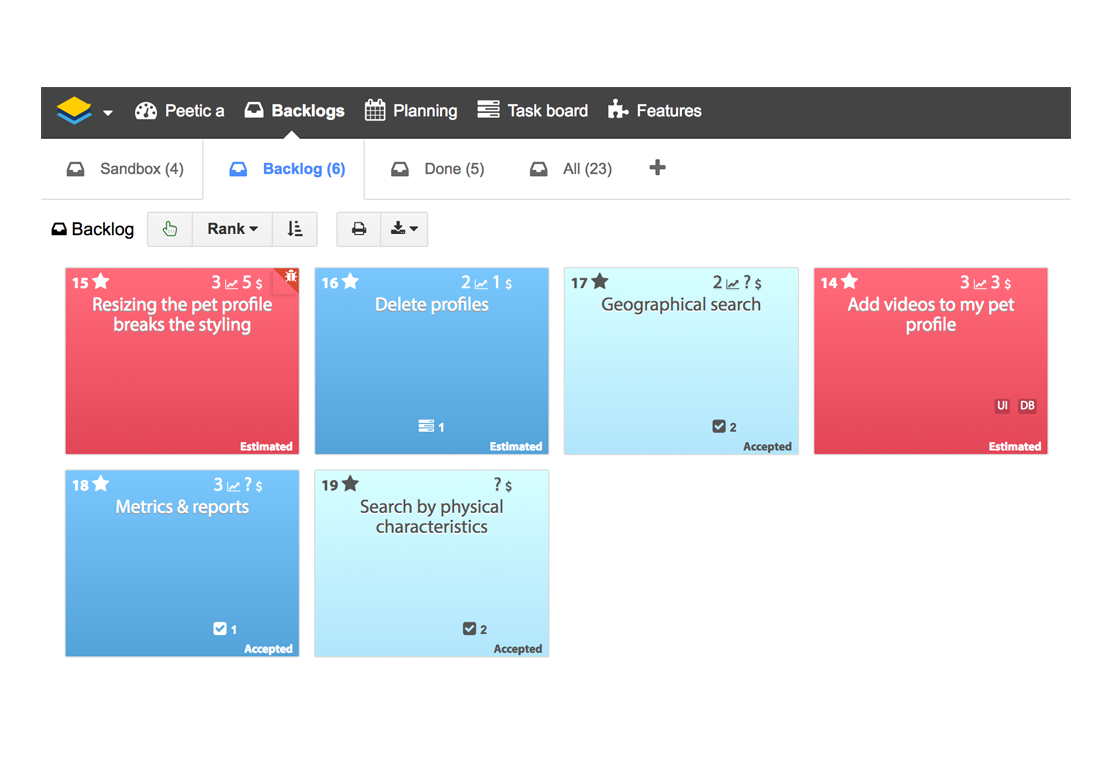This screenshot has width=1110, height=760.
Task: Open the Rank sort dropdown
Action: (232, 229)
